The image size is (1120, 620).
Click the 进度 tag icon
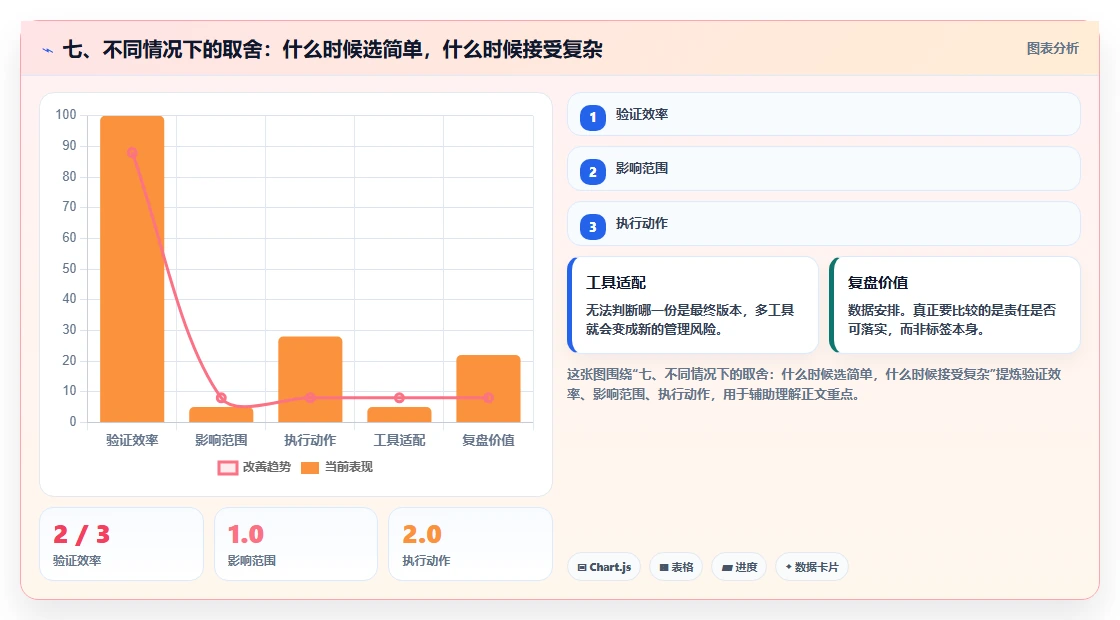click(x=726, y=567)
